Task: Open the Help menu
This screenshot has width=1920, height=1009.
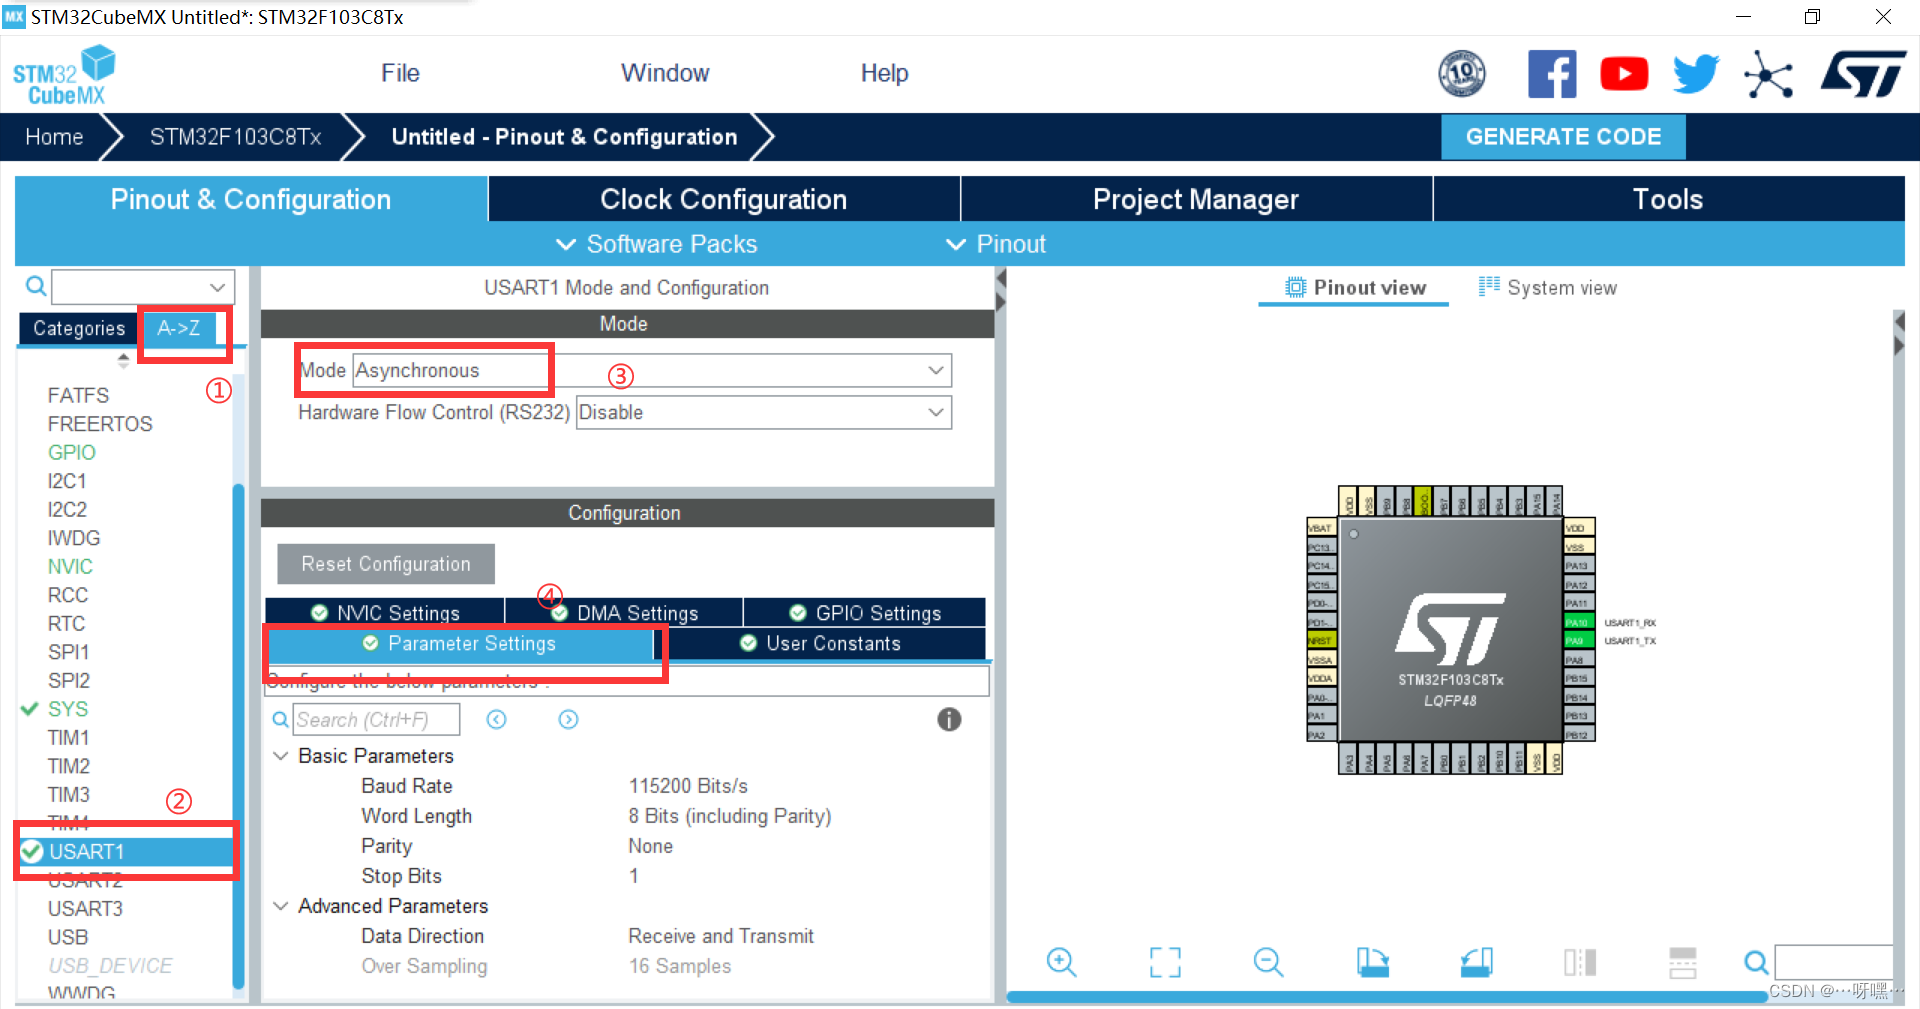Action: coord(884,73)
